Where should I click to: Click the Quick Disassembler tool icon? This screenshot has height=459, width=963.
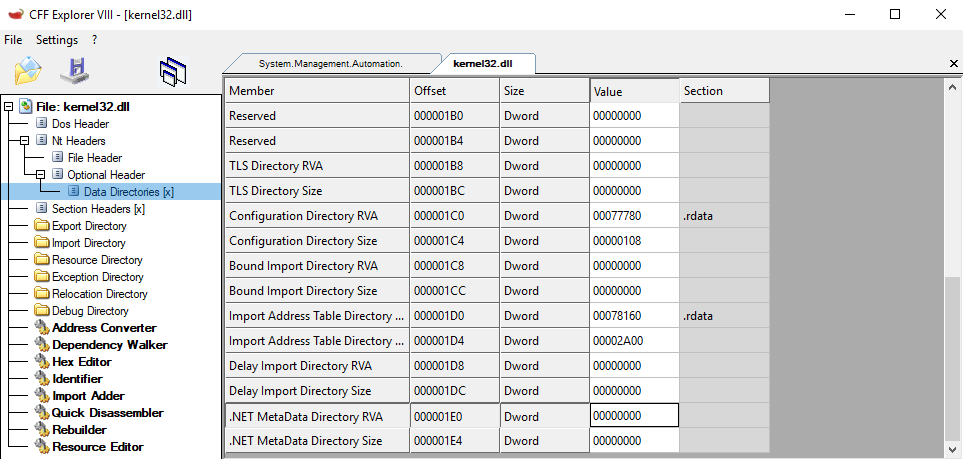42,413
